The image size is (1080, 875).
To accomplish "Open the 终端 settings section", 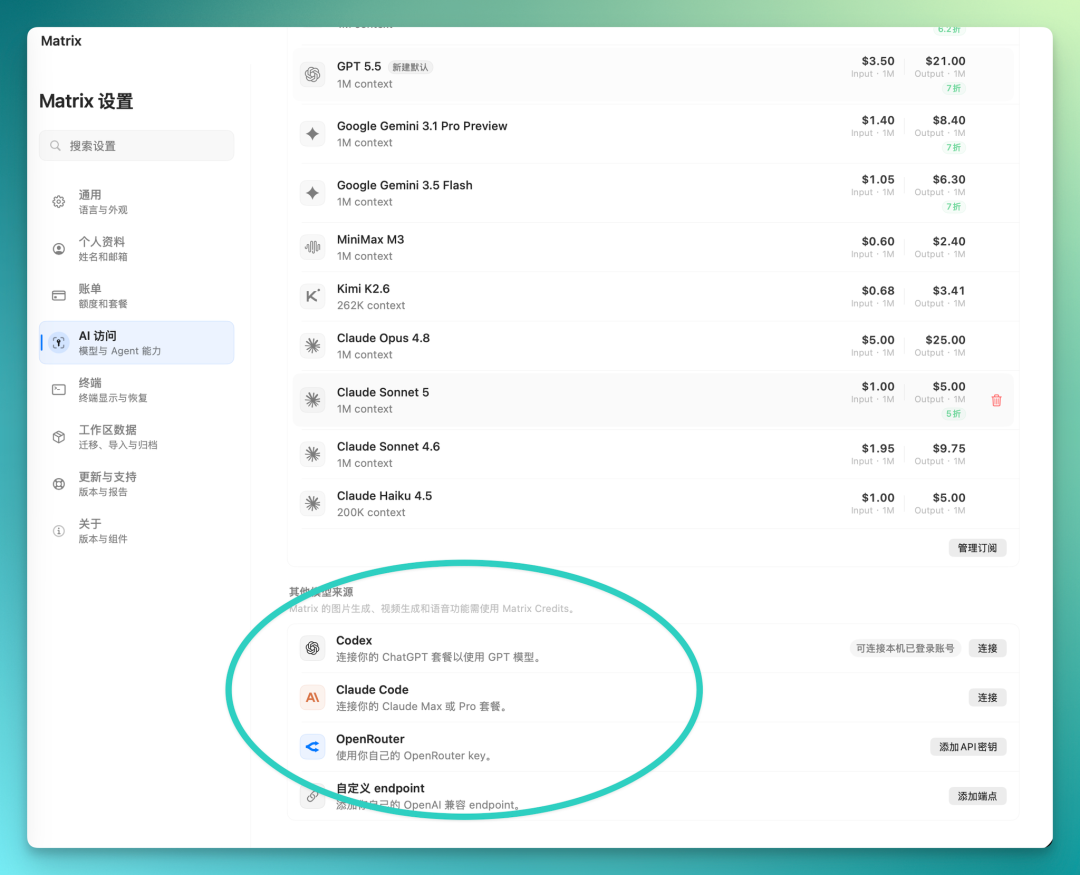I will [136, 389].
